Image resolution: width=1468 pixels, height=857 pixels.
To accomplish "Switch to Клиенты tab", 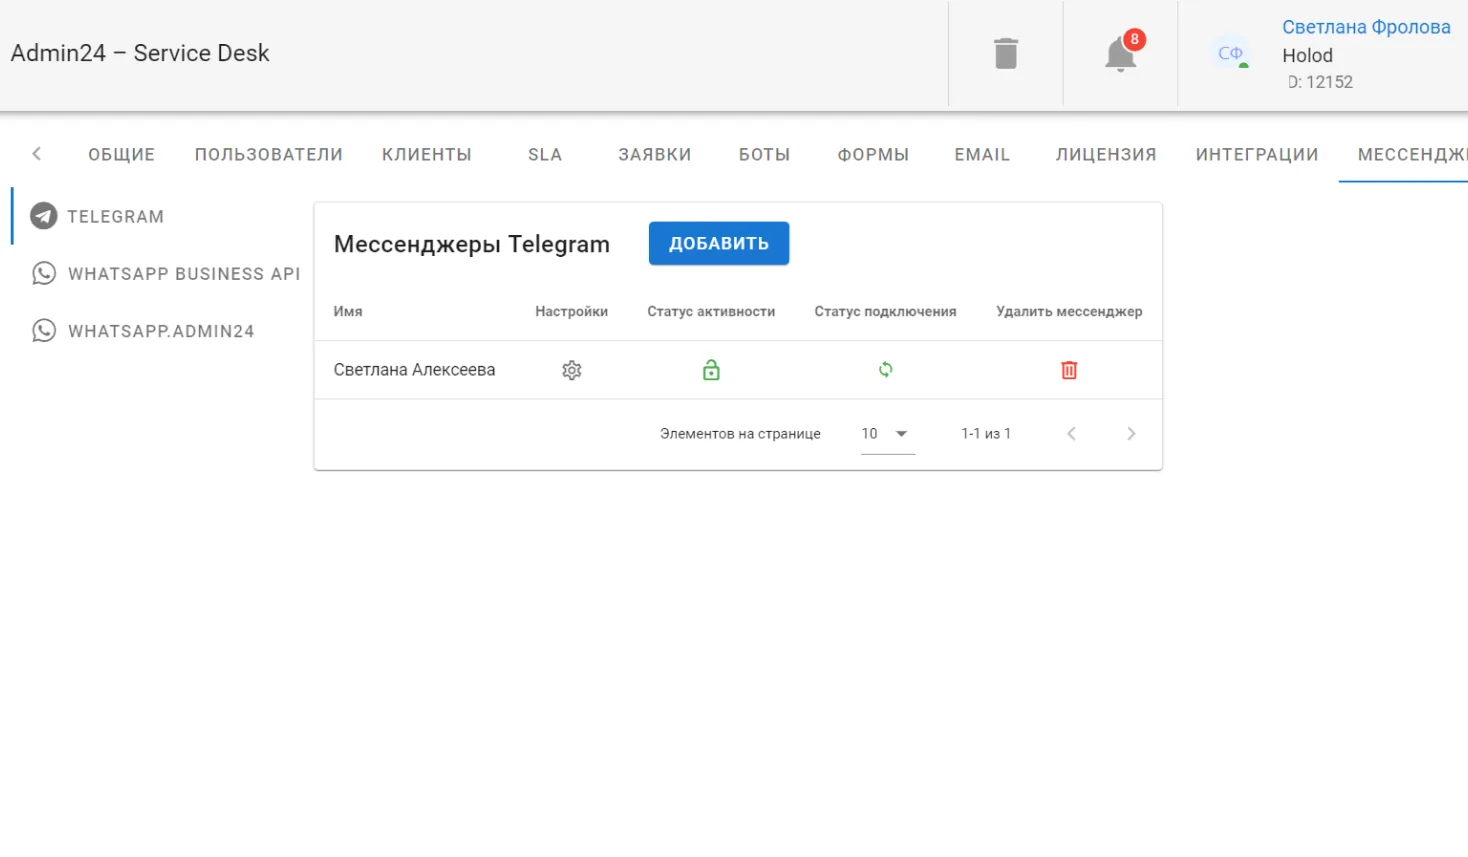I will click(426, 155).
